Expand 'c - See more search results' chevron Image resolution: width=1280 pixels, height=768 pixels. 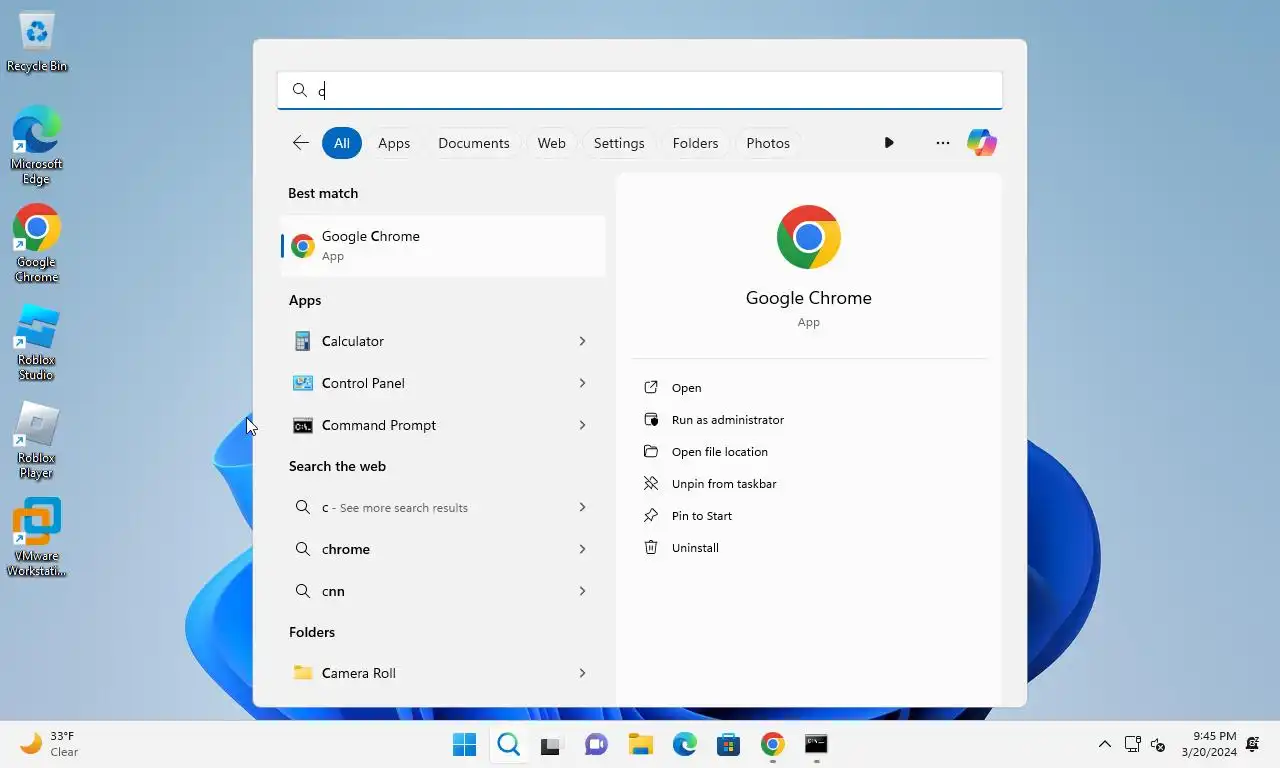pos(582,507)
